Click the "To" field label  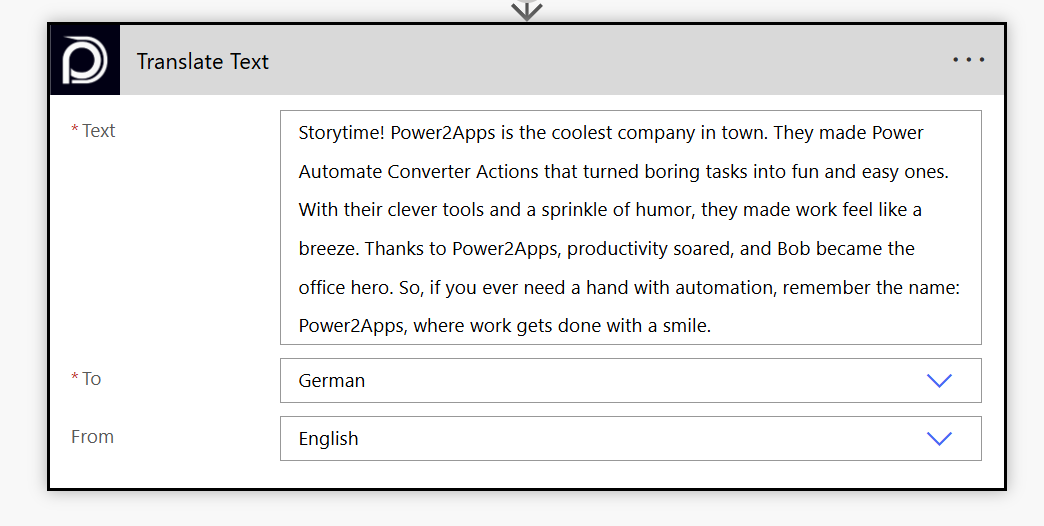click(x=92, y=379)
